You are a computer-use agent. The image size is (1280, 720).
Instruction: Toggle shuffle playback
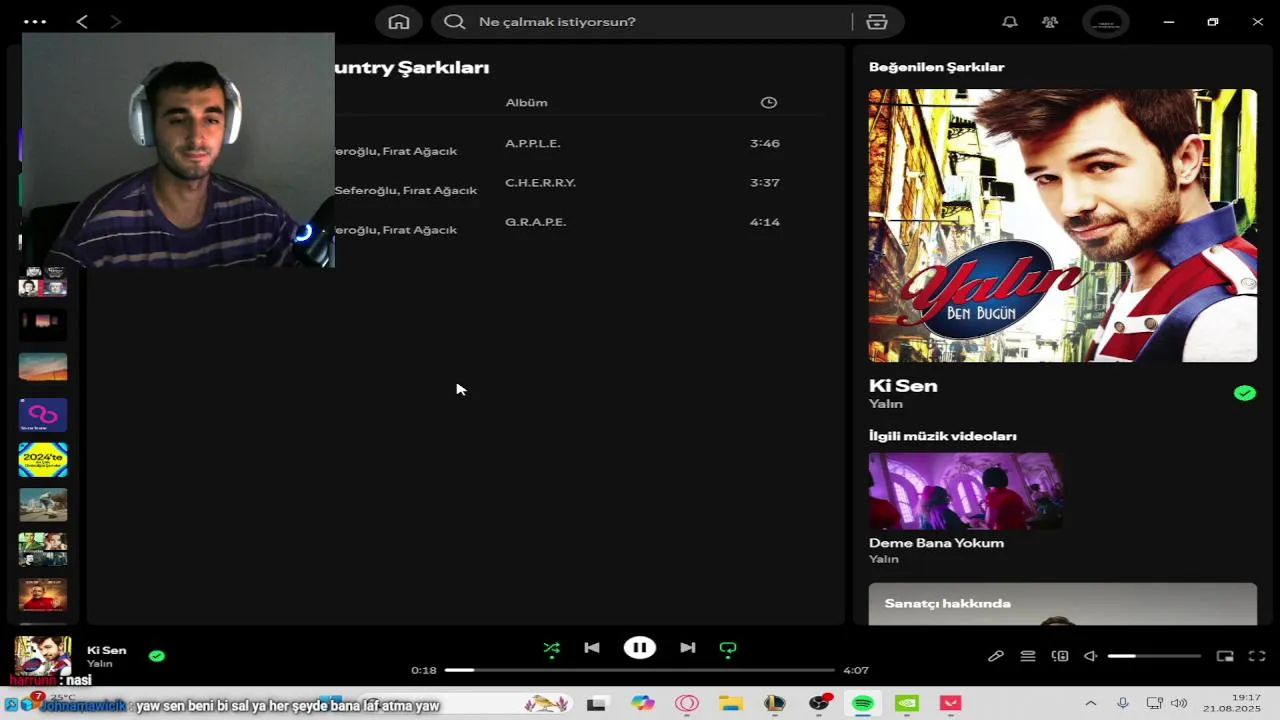pyautogui.click(x=552, y=648)
